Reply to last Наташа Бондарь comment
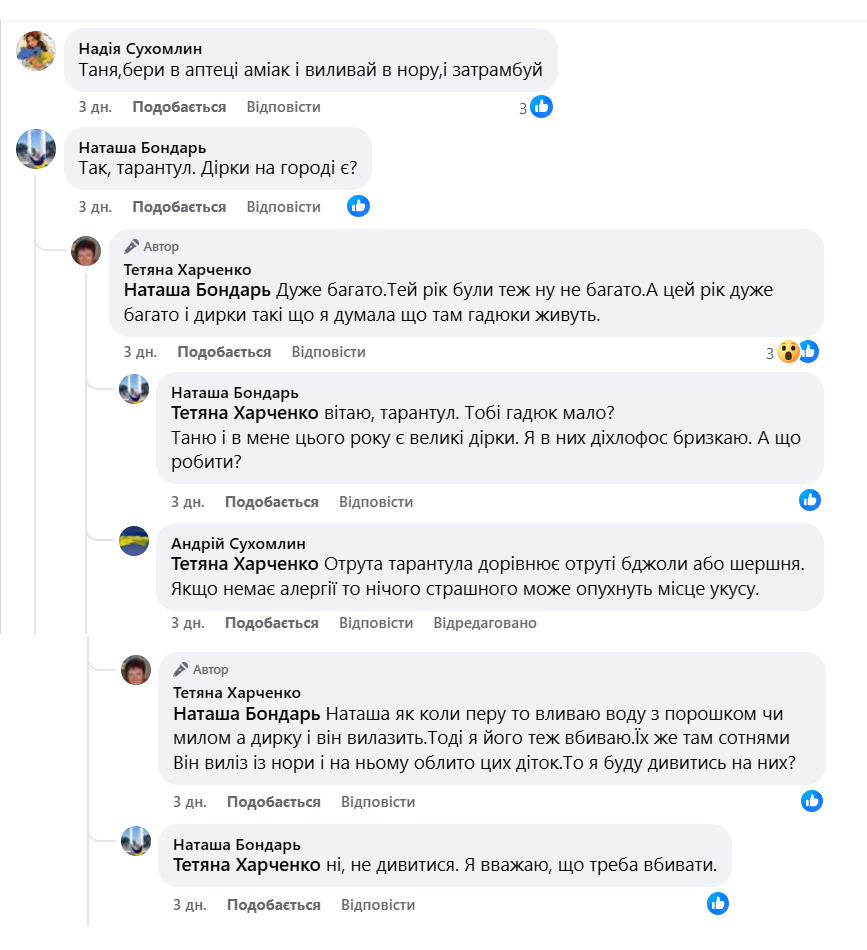This screenshot has height=950, width=867. tap(378, 905)
